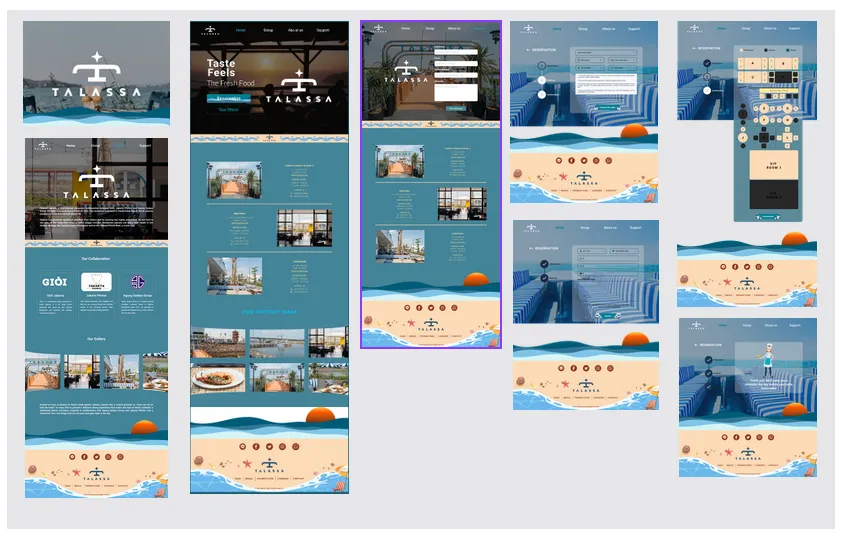Click Support in the Taste Feels page navbar

[x=323, y=30]
